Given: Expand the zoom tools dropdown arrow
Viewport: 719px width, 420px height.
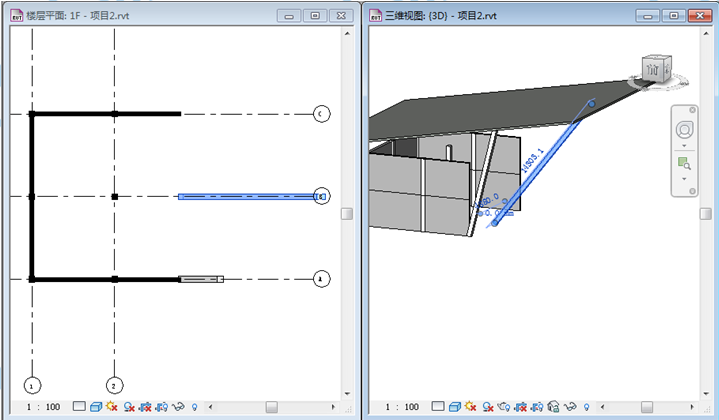Looking at the screenshot, I should (x=684, y=179).
